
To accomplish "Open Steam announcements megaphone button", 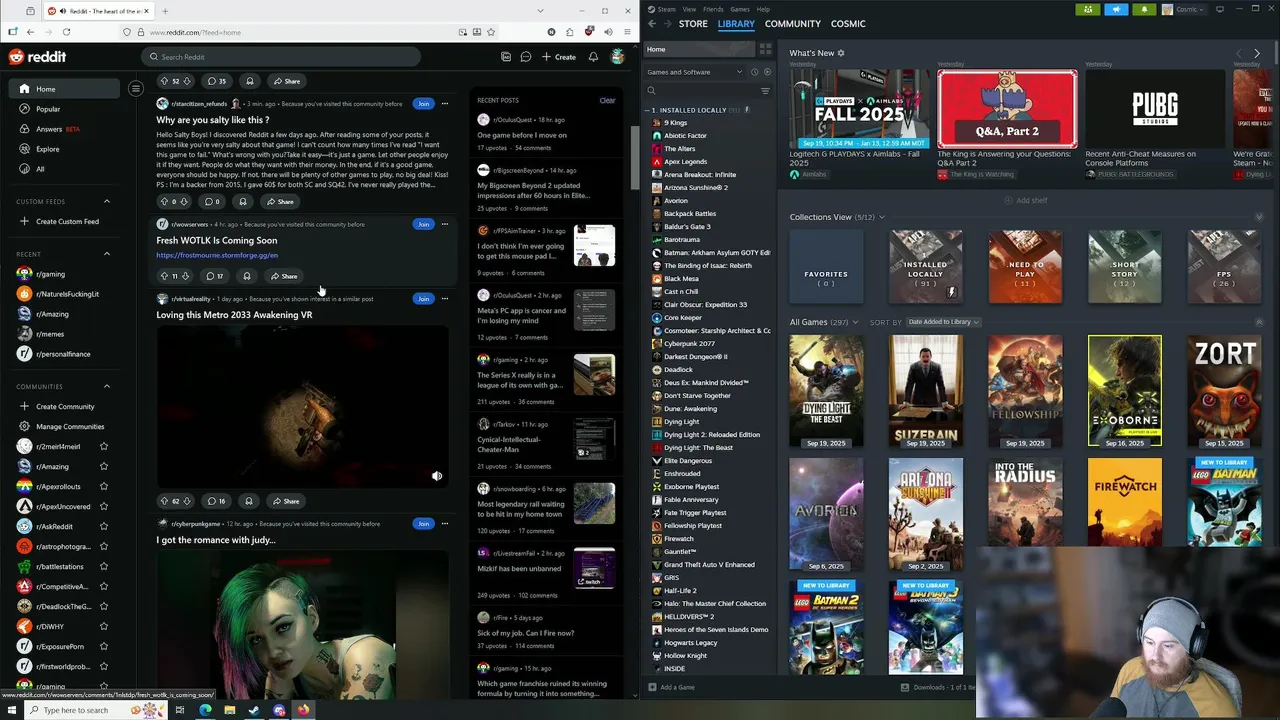I will pyautogui.click(x=1116, y=9).
